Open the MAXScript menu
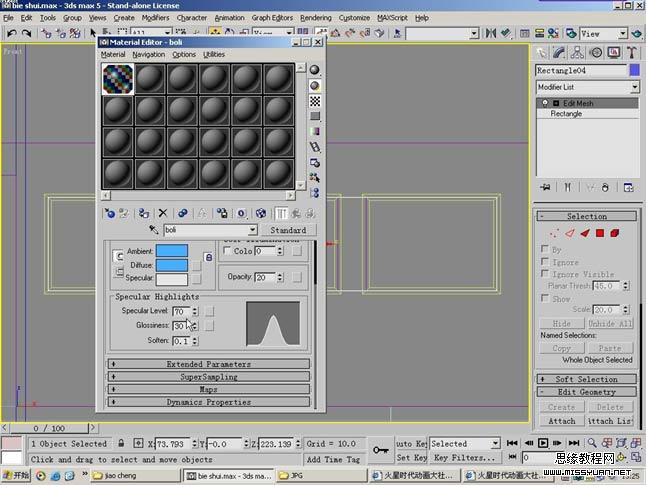646x485 pixels. point(392,18)
